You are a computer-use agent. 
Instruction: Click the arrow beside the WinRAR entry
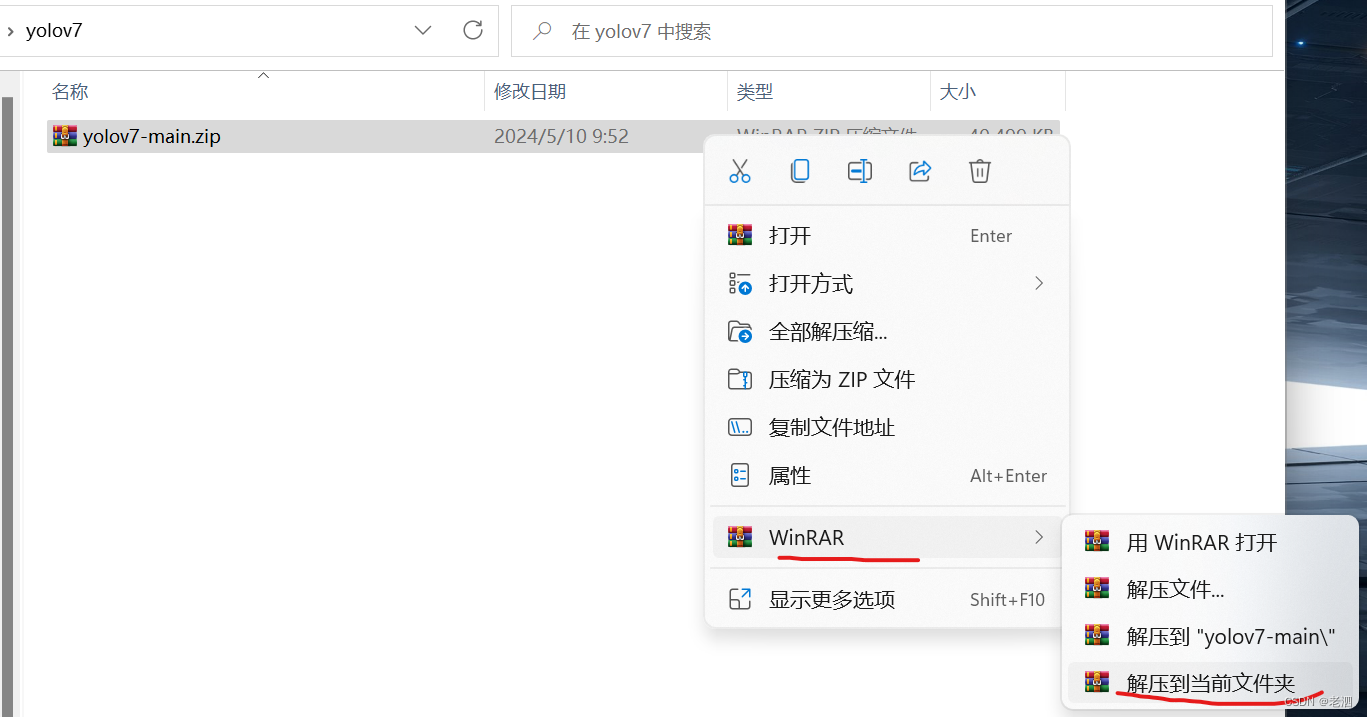click(x=1039, y=538)
